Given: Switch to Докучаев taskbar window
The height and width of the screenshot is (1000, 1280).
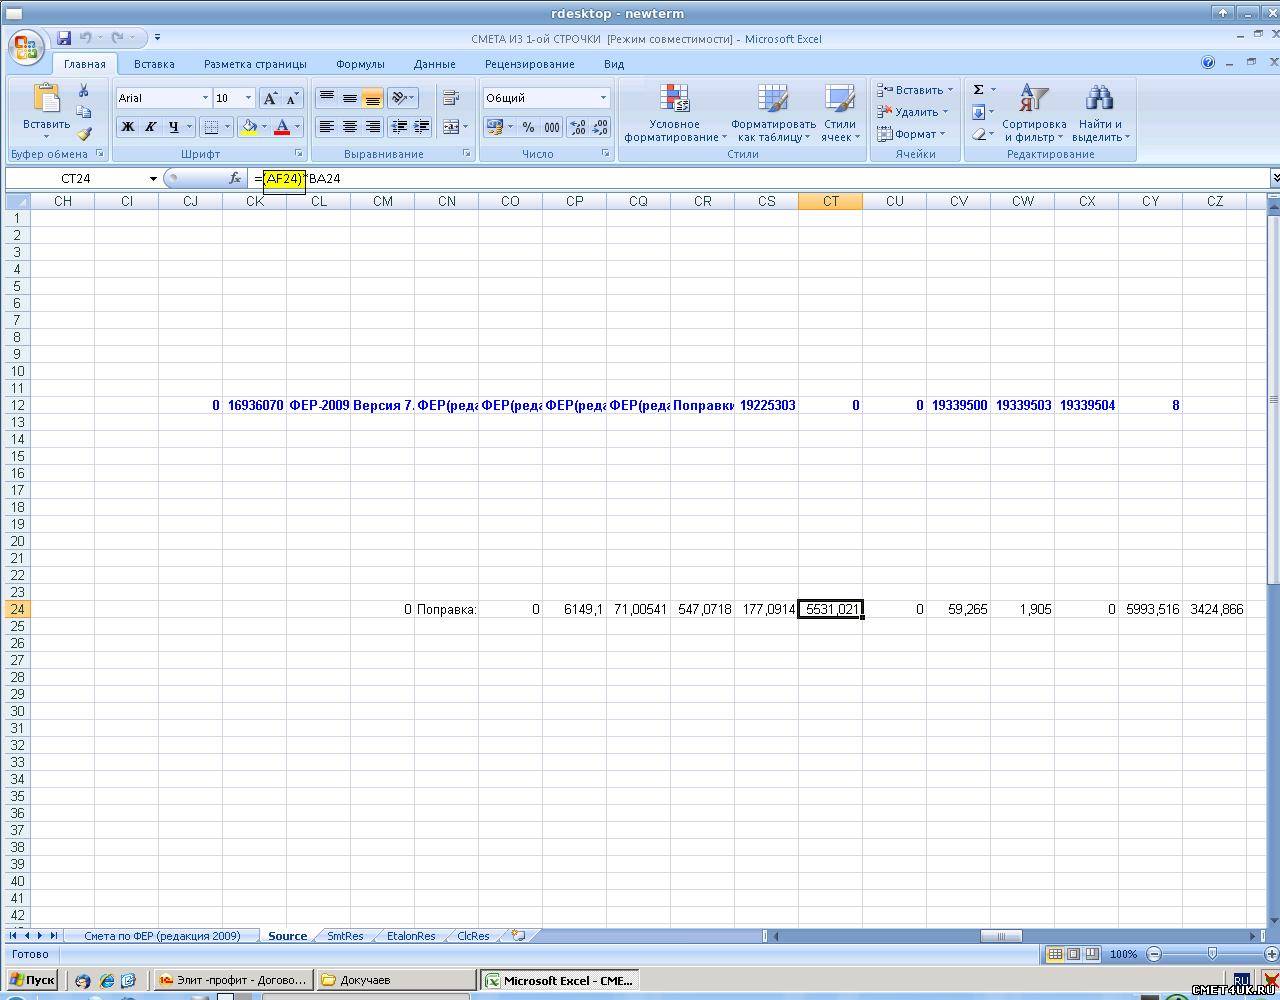Looking at the screenshot, I should [x=396, y=980].
